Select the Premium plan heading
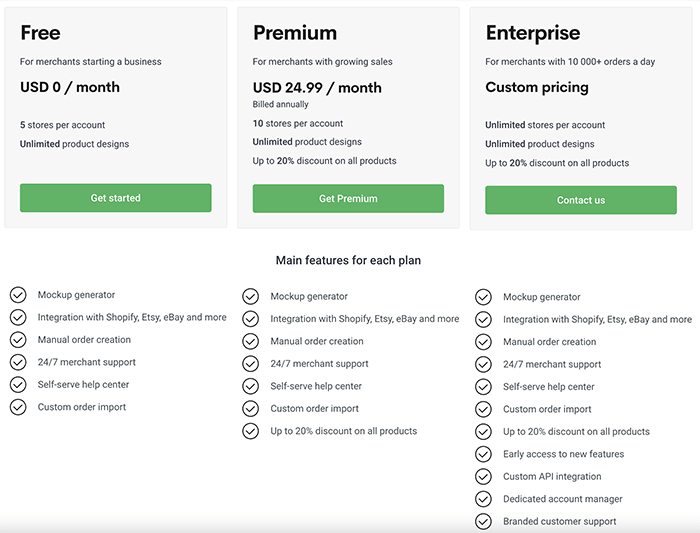Image resolution: width=700 pixels, height=533 pixels. [x=295, y=33]
